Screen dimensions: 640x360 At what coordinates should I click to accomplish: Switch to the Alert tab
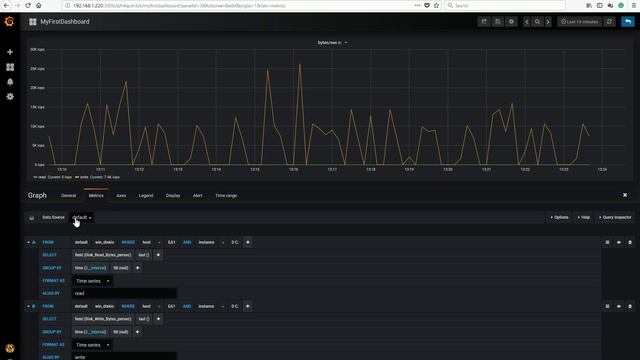coord(198,196)
